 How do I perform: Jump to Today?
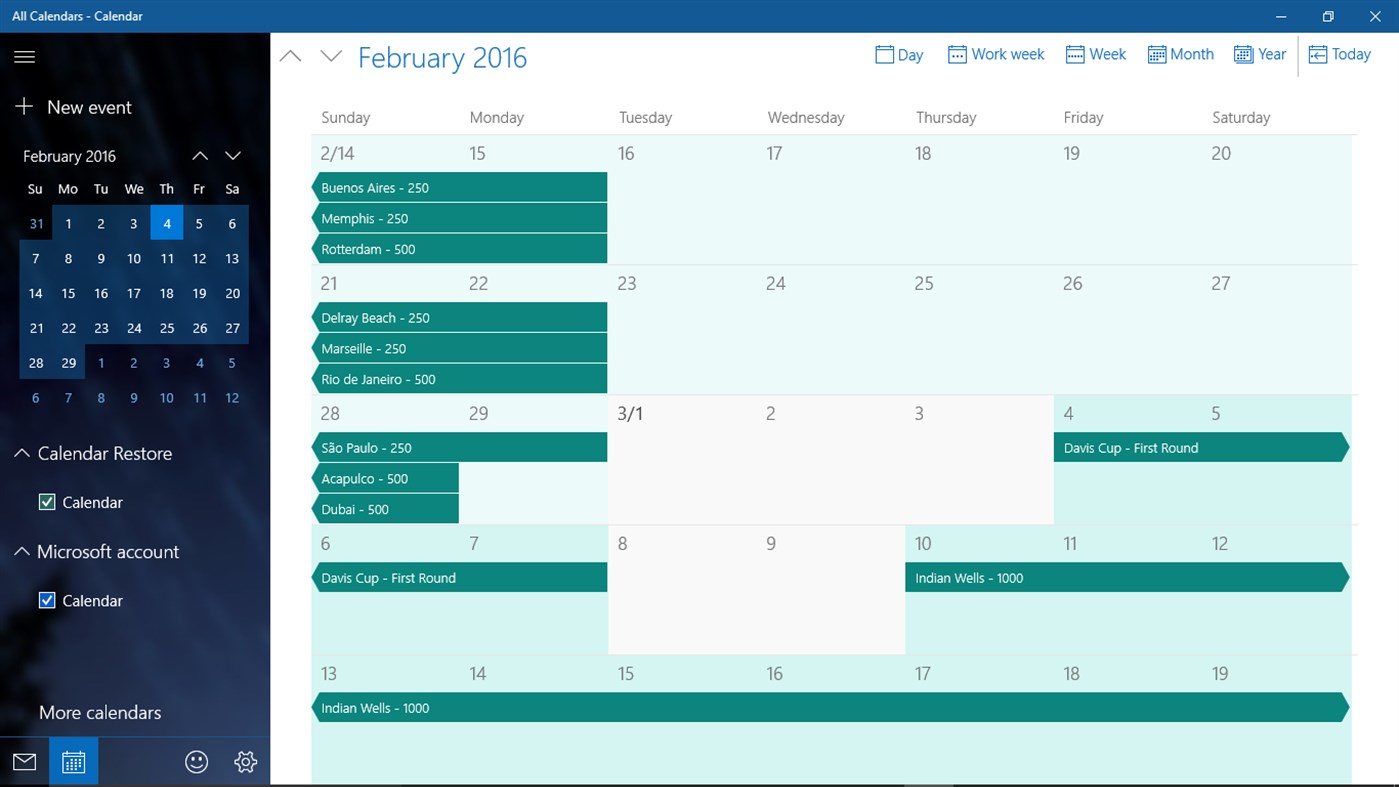pyautogui.click(x=1339, y=54)
